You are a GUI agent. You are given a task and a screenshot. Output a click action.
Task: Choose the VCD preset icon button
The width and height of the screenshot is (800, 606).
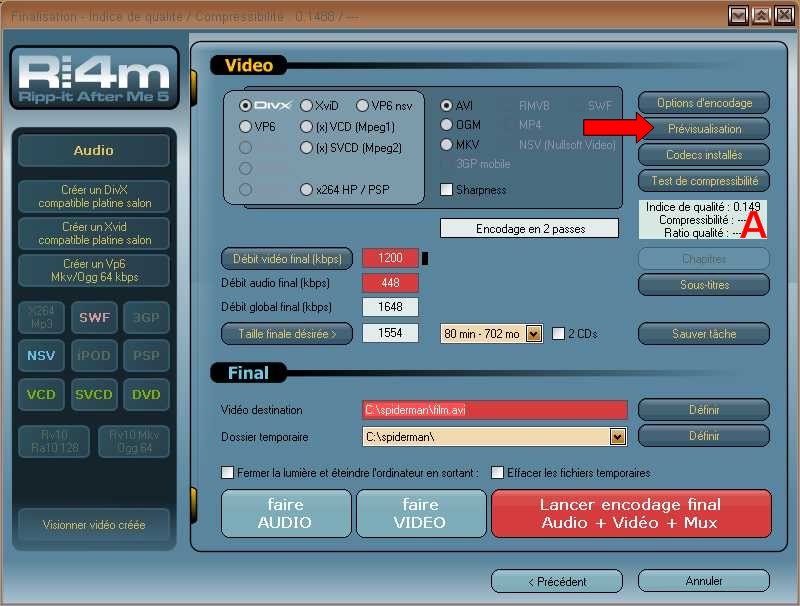[x=41, y=394]
